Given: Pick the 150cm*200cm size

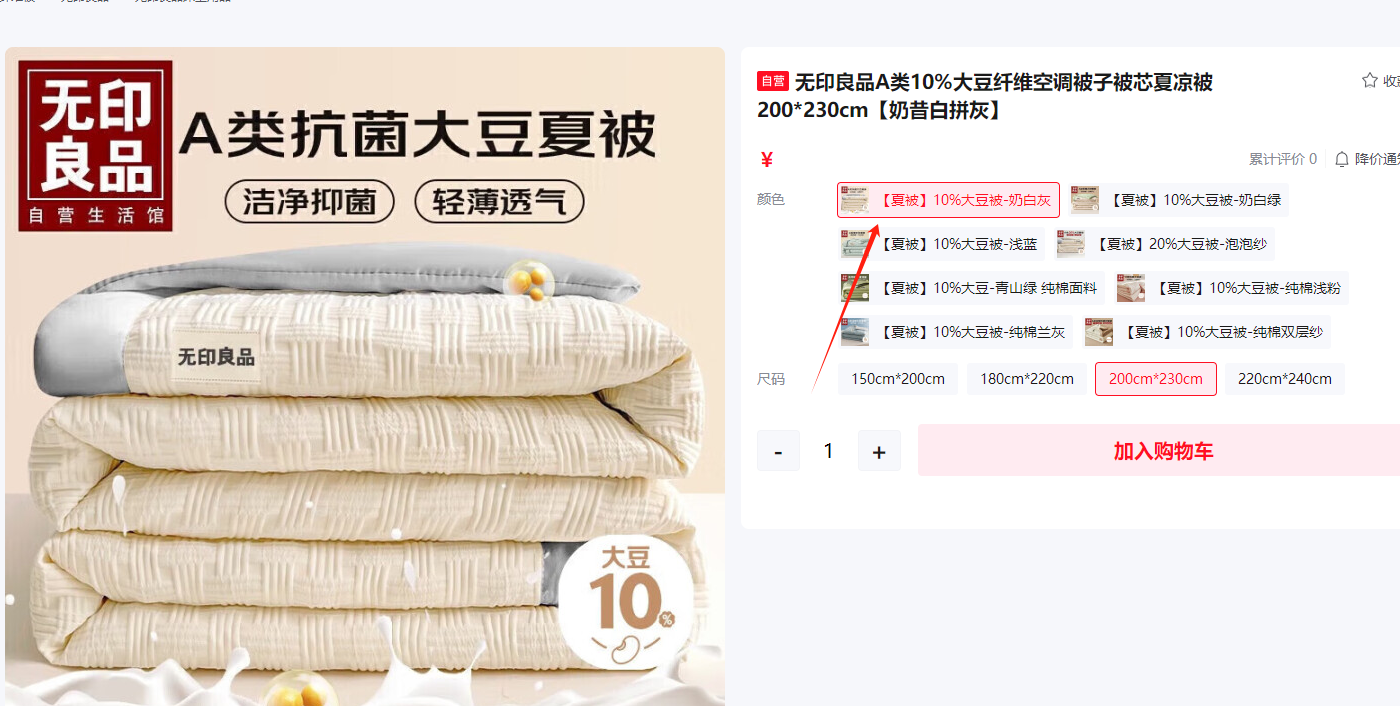Looking at the screenshot, I should (x=898, y=379).
